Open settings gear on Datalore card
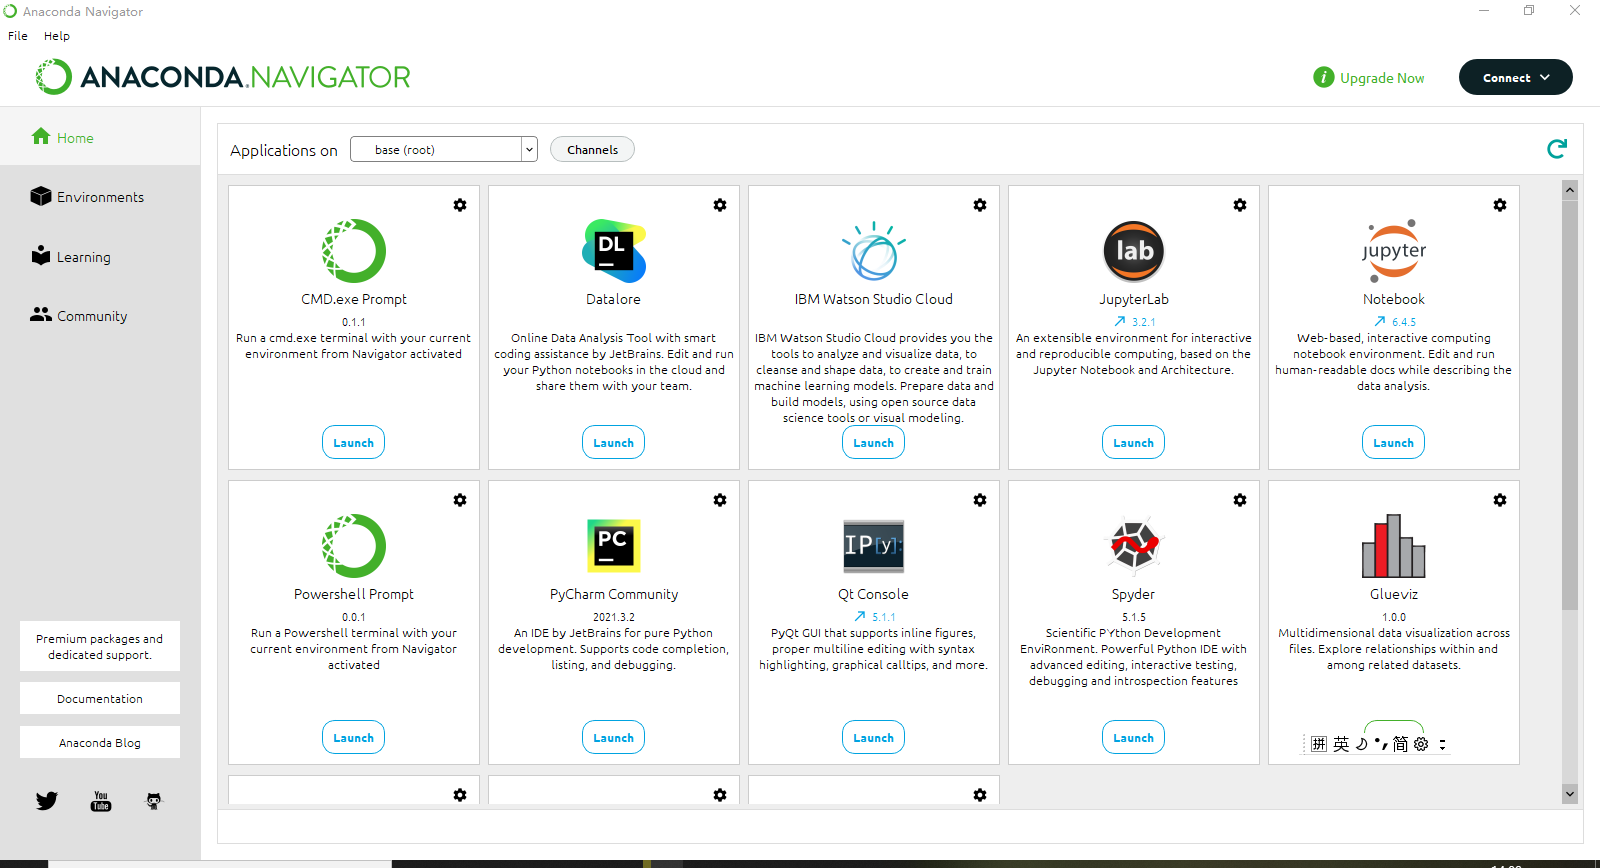This screenshot has width=1600, height=868. click(720, 205)
